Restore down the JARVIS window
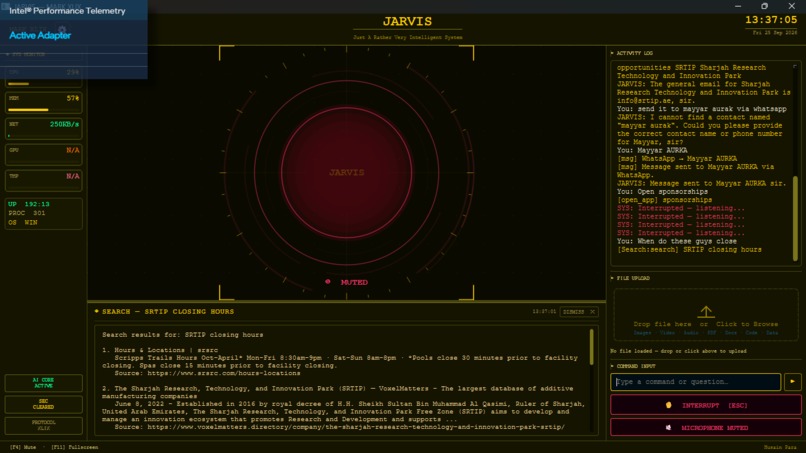 click(x=764, y=6)
